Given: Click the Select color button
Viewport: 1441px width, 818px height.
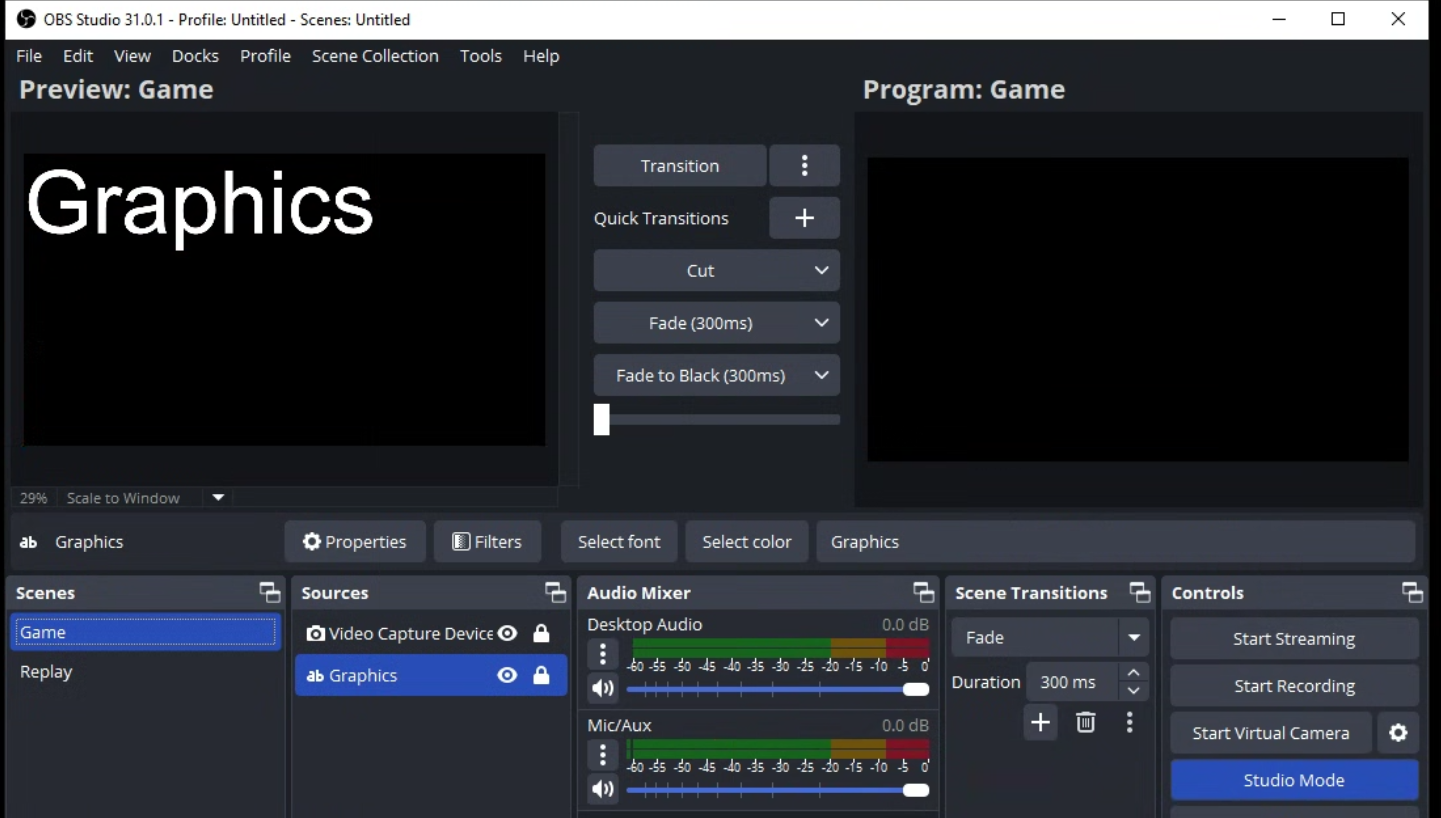Looking at the screenshot, I should tap(747, 542).
